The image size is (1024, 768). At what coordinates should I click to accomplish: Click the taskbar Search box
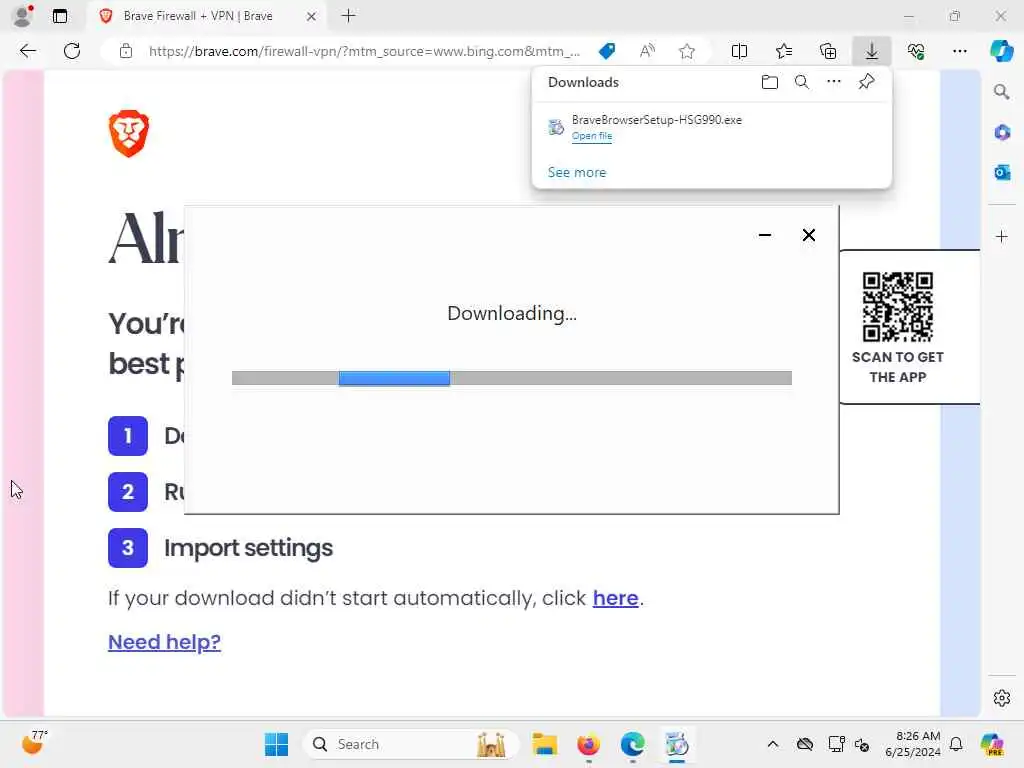(x=411, y=744)
